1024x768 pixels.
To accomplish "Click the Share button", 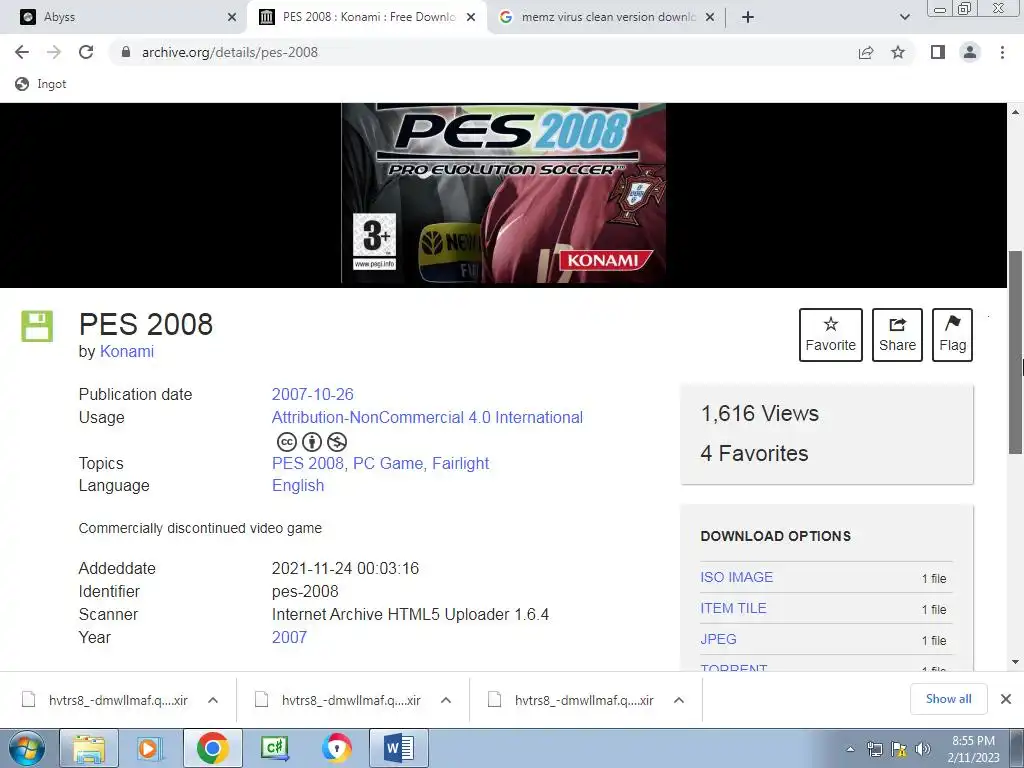I will click(897, 334).
